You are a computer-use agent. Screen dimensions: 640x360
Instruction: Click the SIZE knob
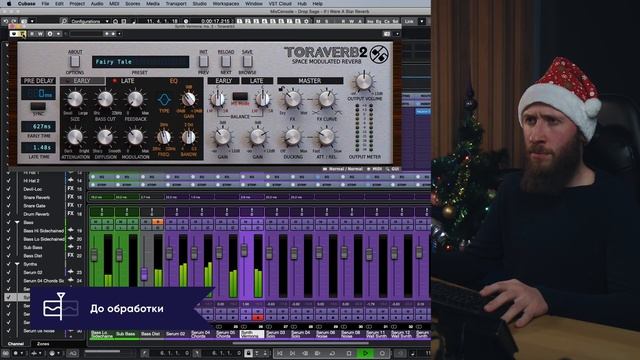(x=75, y=99)
